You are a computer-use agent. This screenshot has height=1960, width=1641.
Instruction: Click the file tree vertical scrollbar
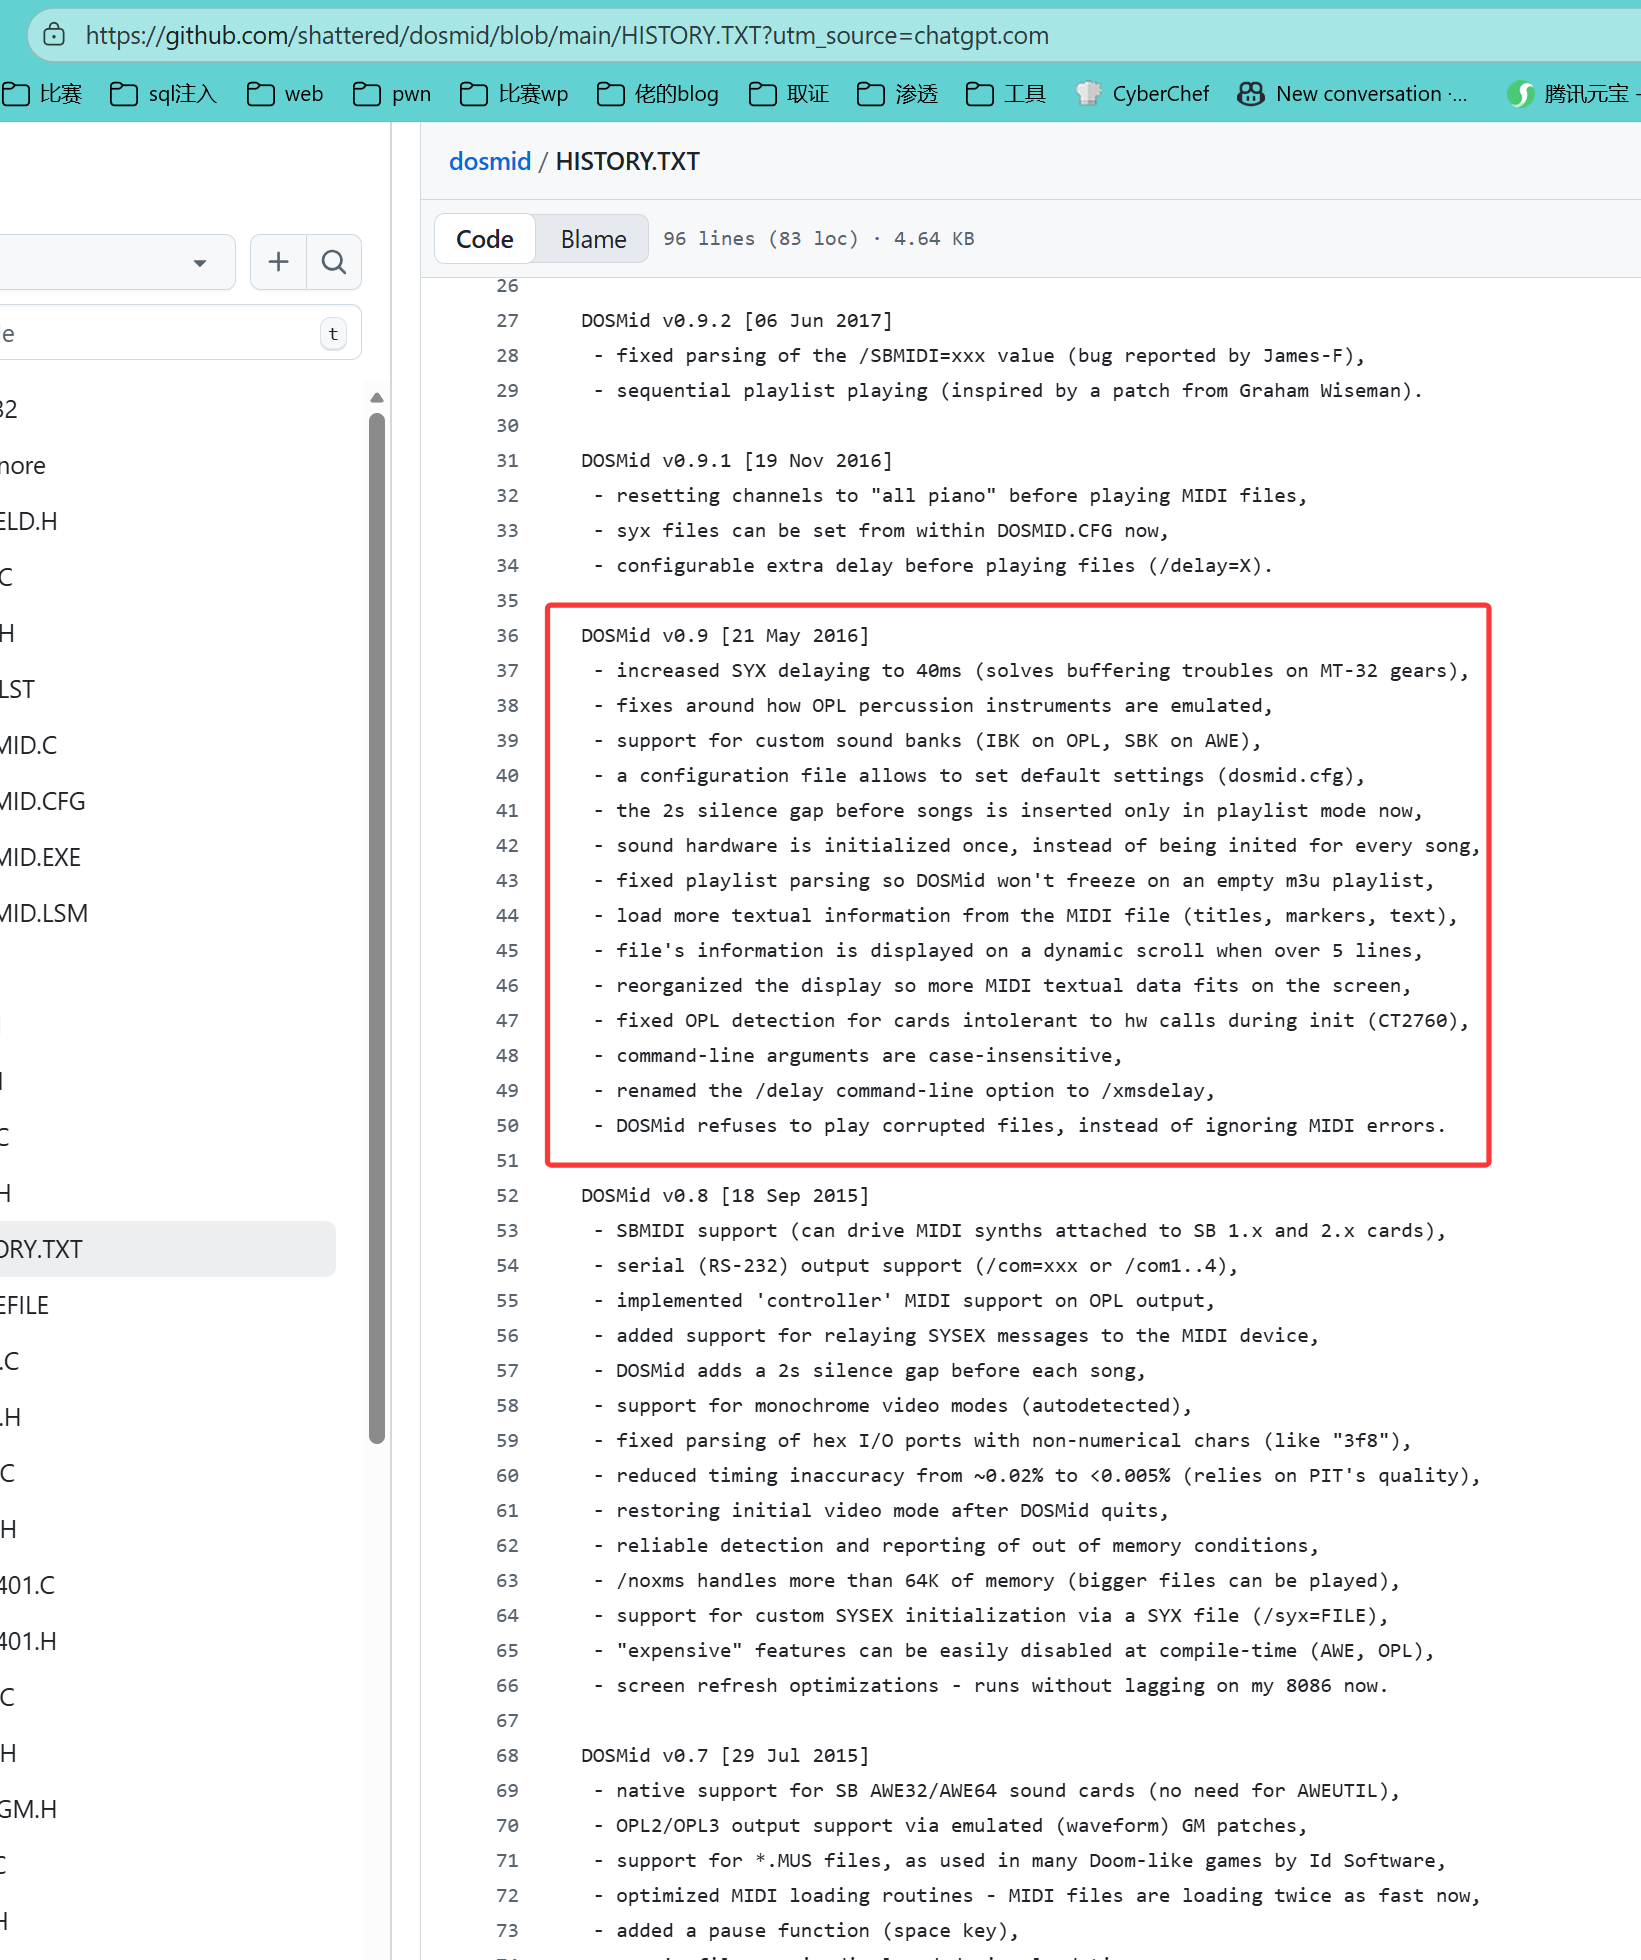pos(377,927)
